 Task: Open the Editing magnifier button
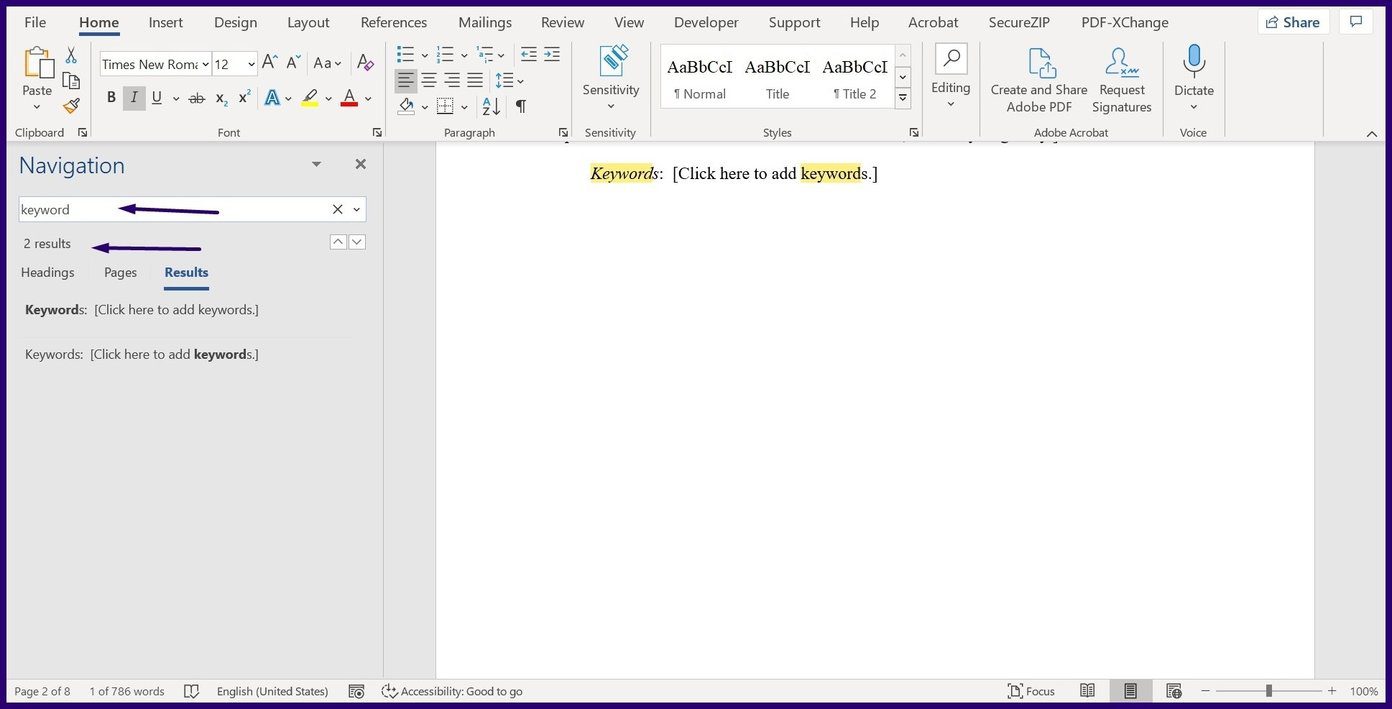[x=951, y=76]
